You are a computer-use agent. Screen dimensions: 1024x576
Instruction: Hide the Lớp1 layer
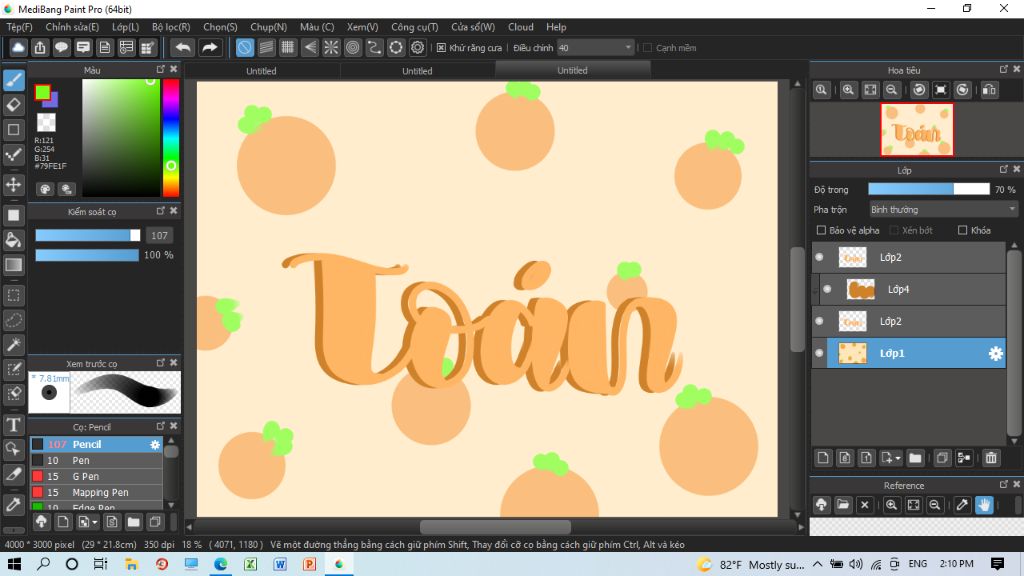click(x=819, y=353)
